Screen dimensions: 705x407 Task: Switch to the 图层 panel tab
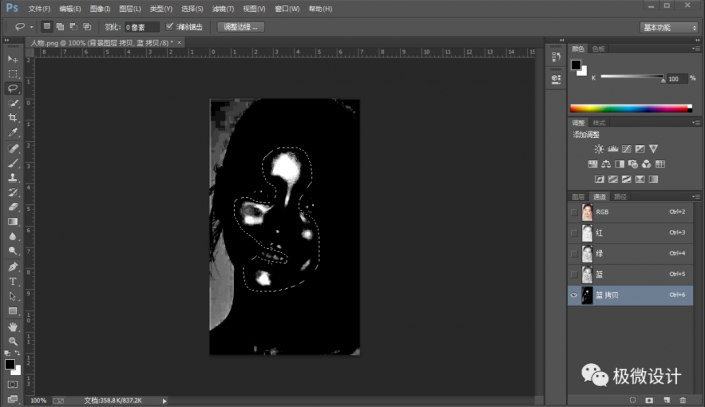tap(578, 196)
